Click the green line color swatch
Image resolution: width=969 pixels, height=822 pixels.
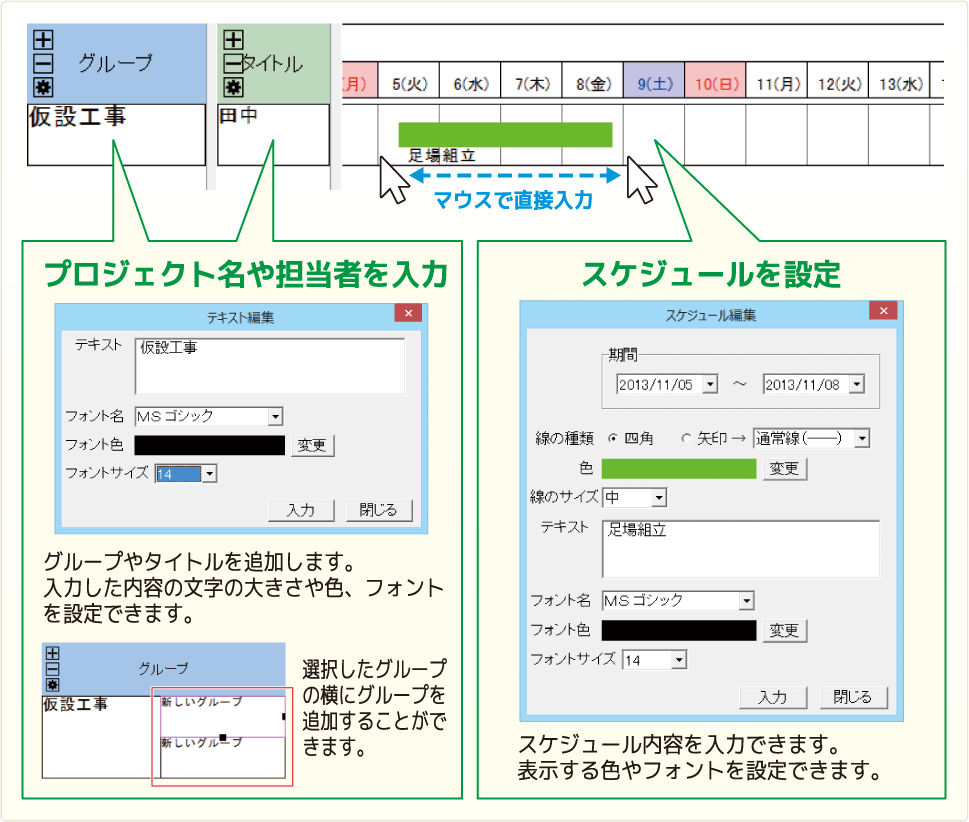(679, 469)
